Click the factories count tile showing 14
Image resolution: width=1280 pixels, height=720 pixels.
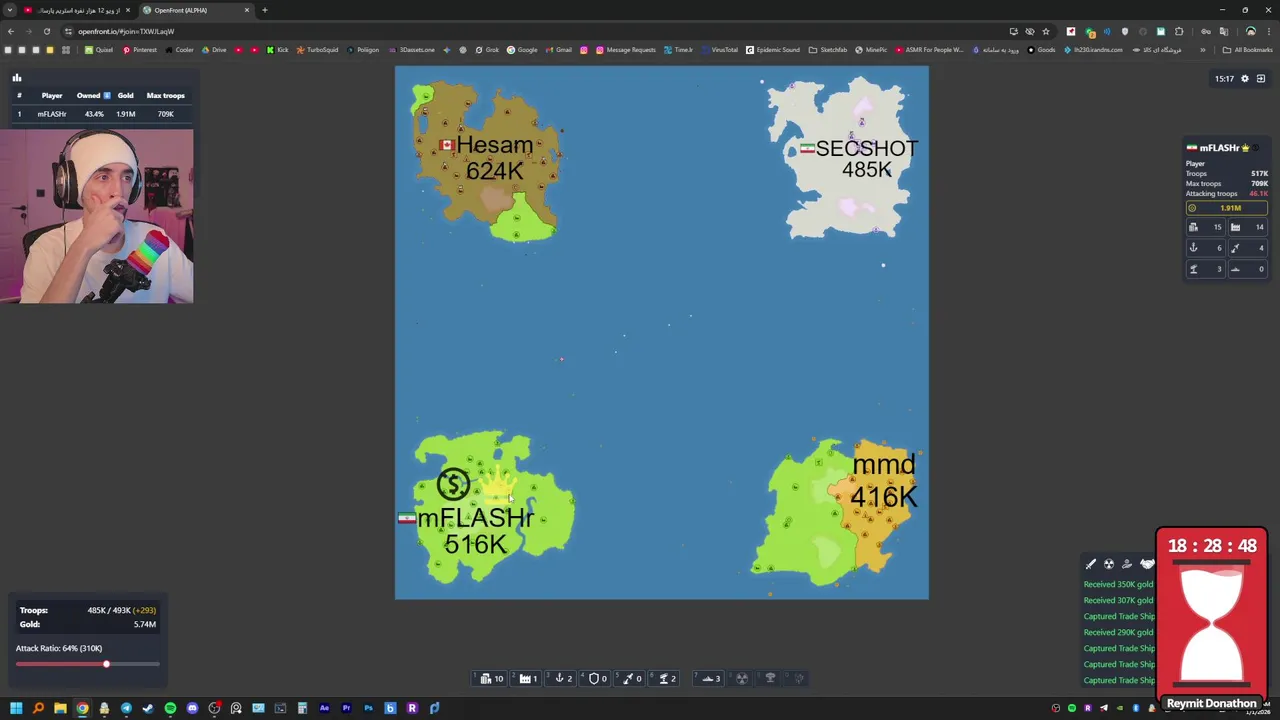tap(1247, 227)
